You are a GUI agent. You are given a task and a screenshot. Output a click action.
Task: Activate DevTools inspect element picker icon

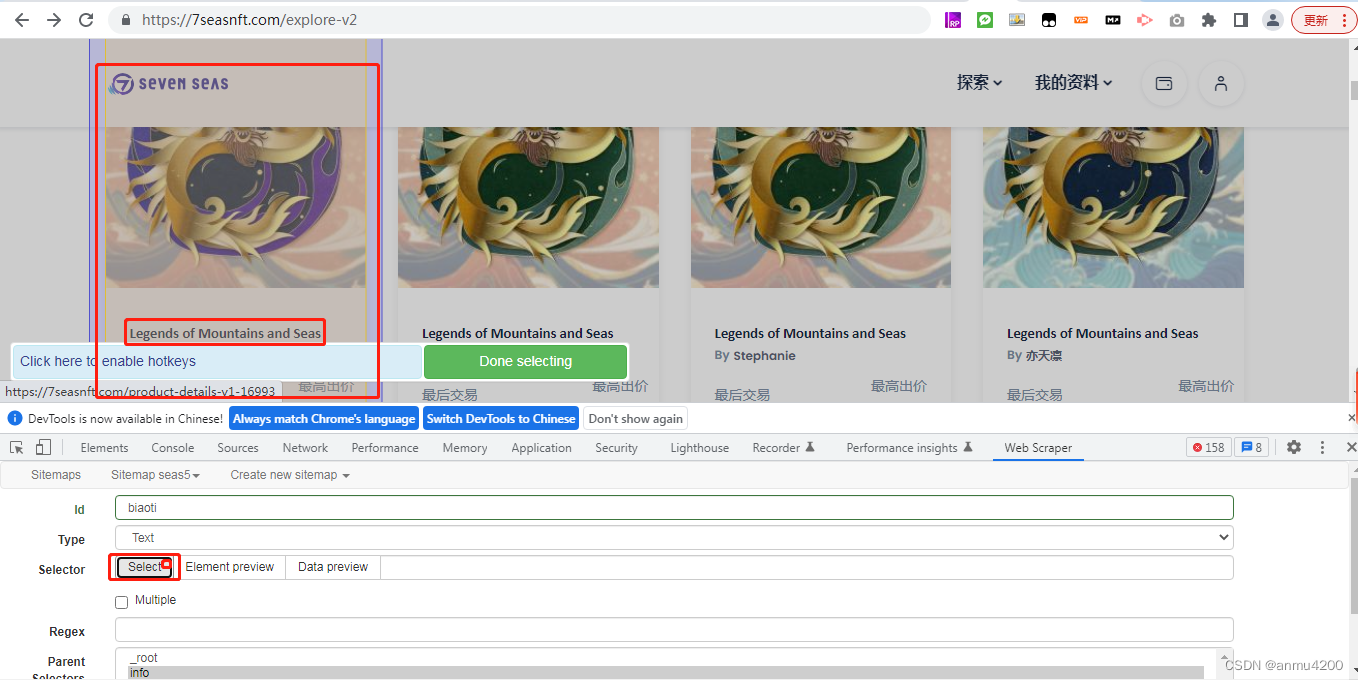[17, 447]
